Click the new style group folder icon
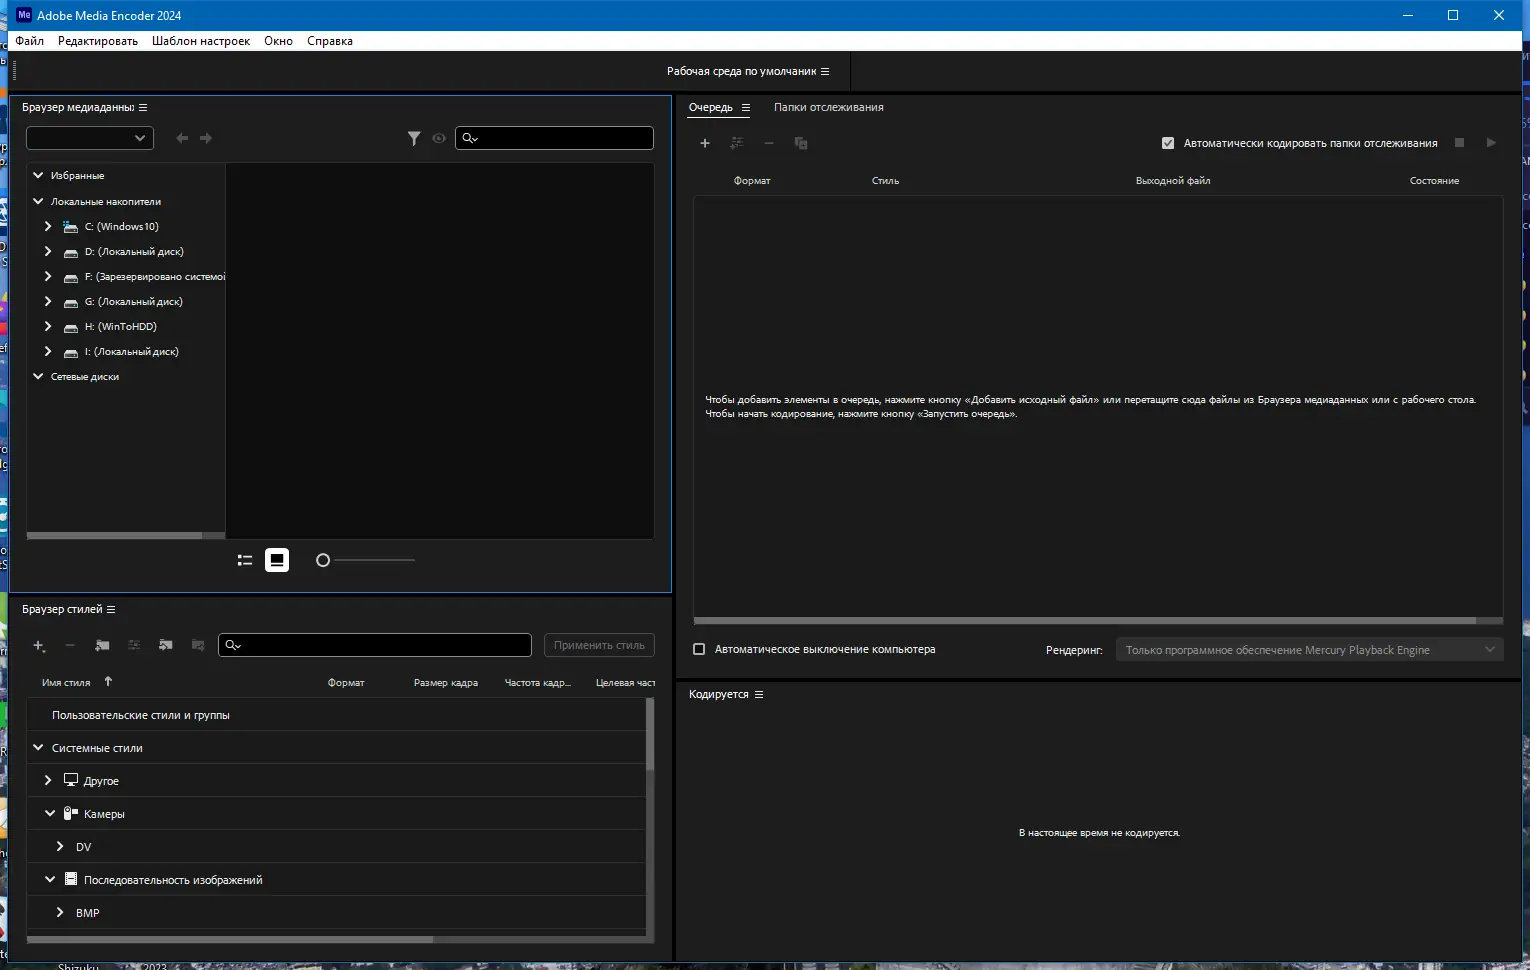Screen dimensions: 1530x970 click(102, 646)
